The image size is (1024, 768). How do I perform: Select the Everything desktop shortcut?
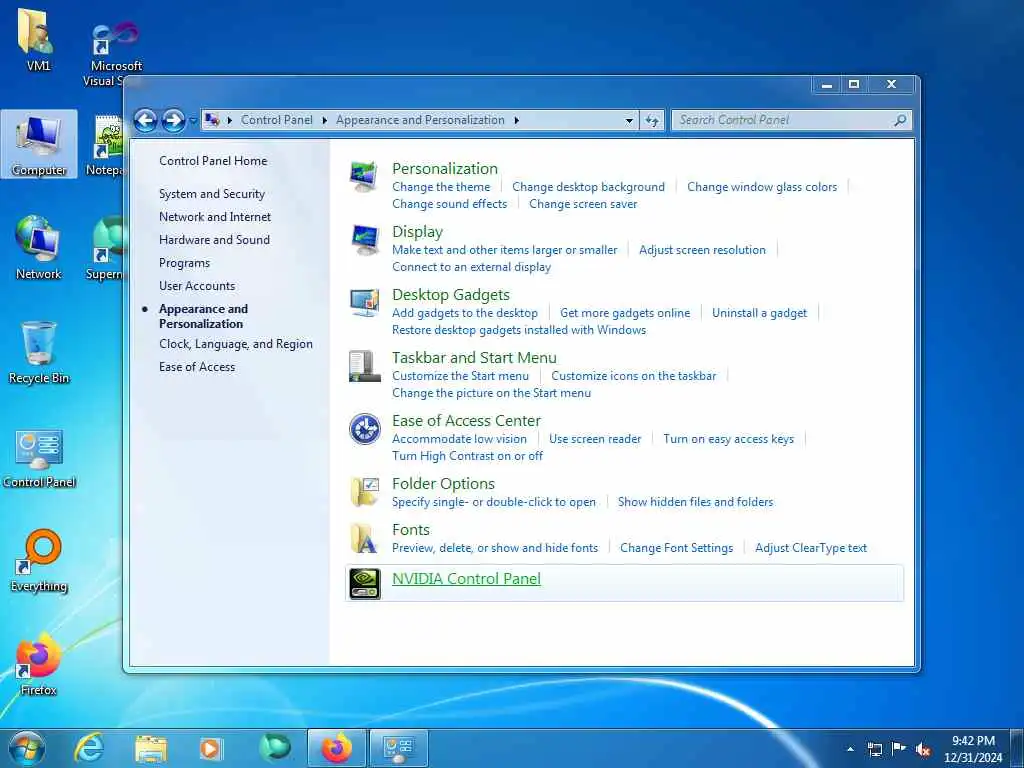coord(39,561)
